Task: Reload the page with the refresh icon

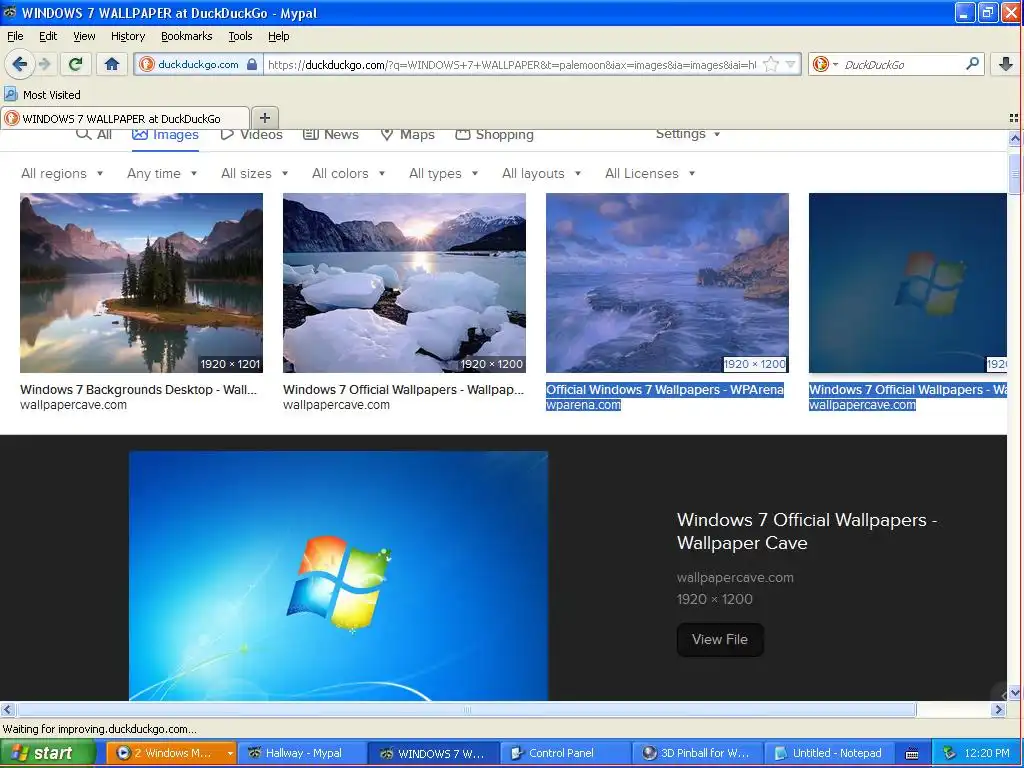Action: (x=75, y=64)
